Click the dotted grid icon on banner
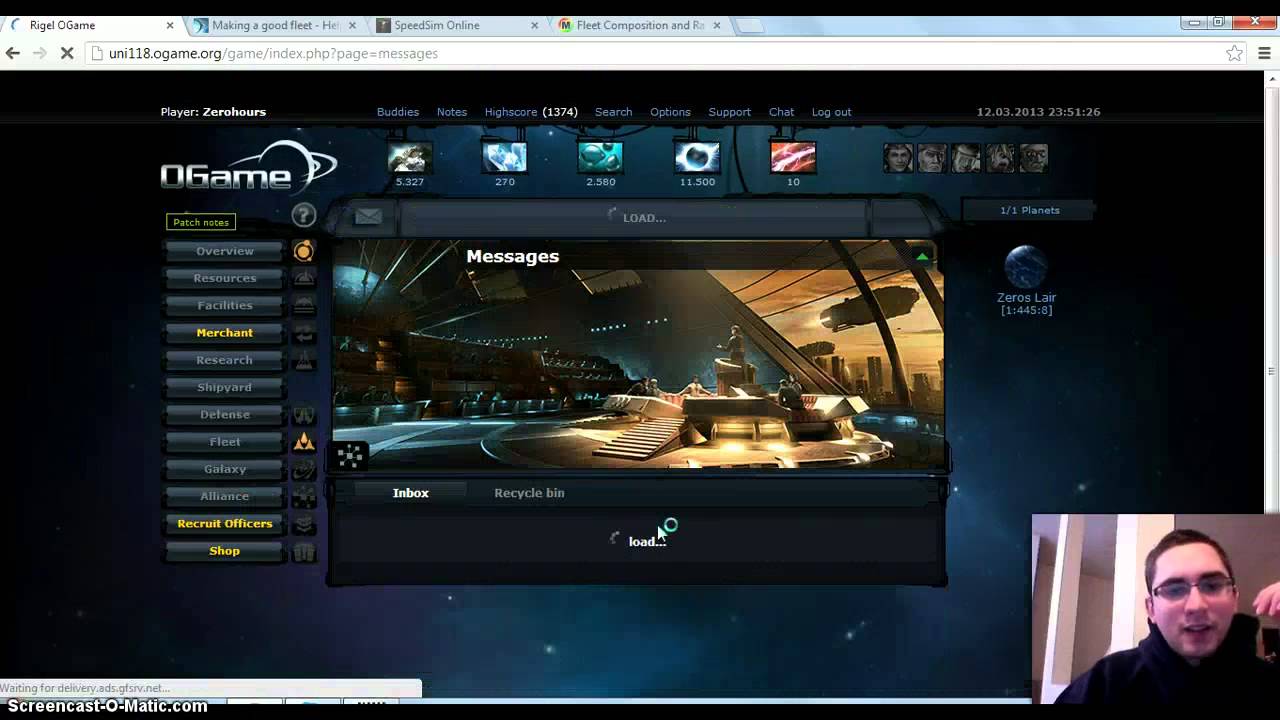The image size is (1280, 720). pyautogui.click(x=350, y=456)
